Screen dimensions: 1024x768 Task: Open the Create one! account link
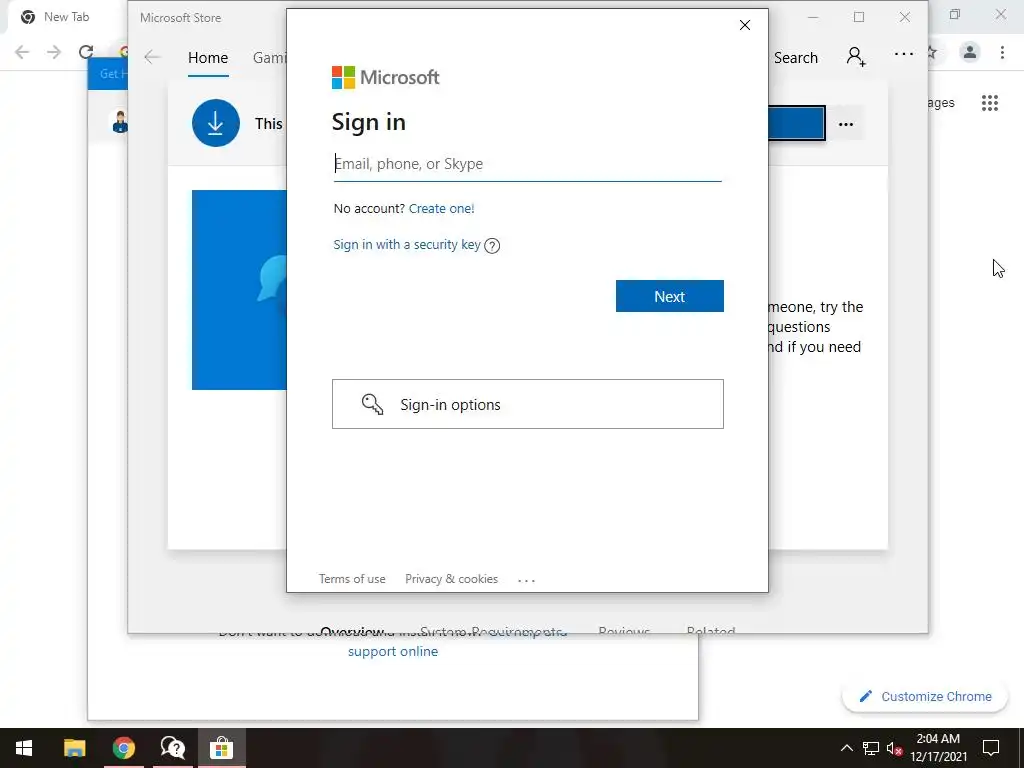tap(441, 208)
